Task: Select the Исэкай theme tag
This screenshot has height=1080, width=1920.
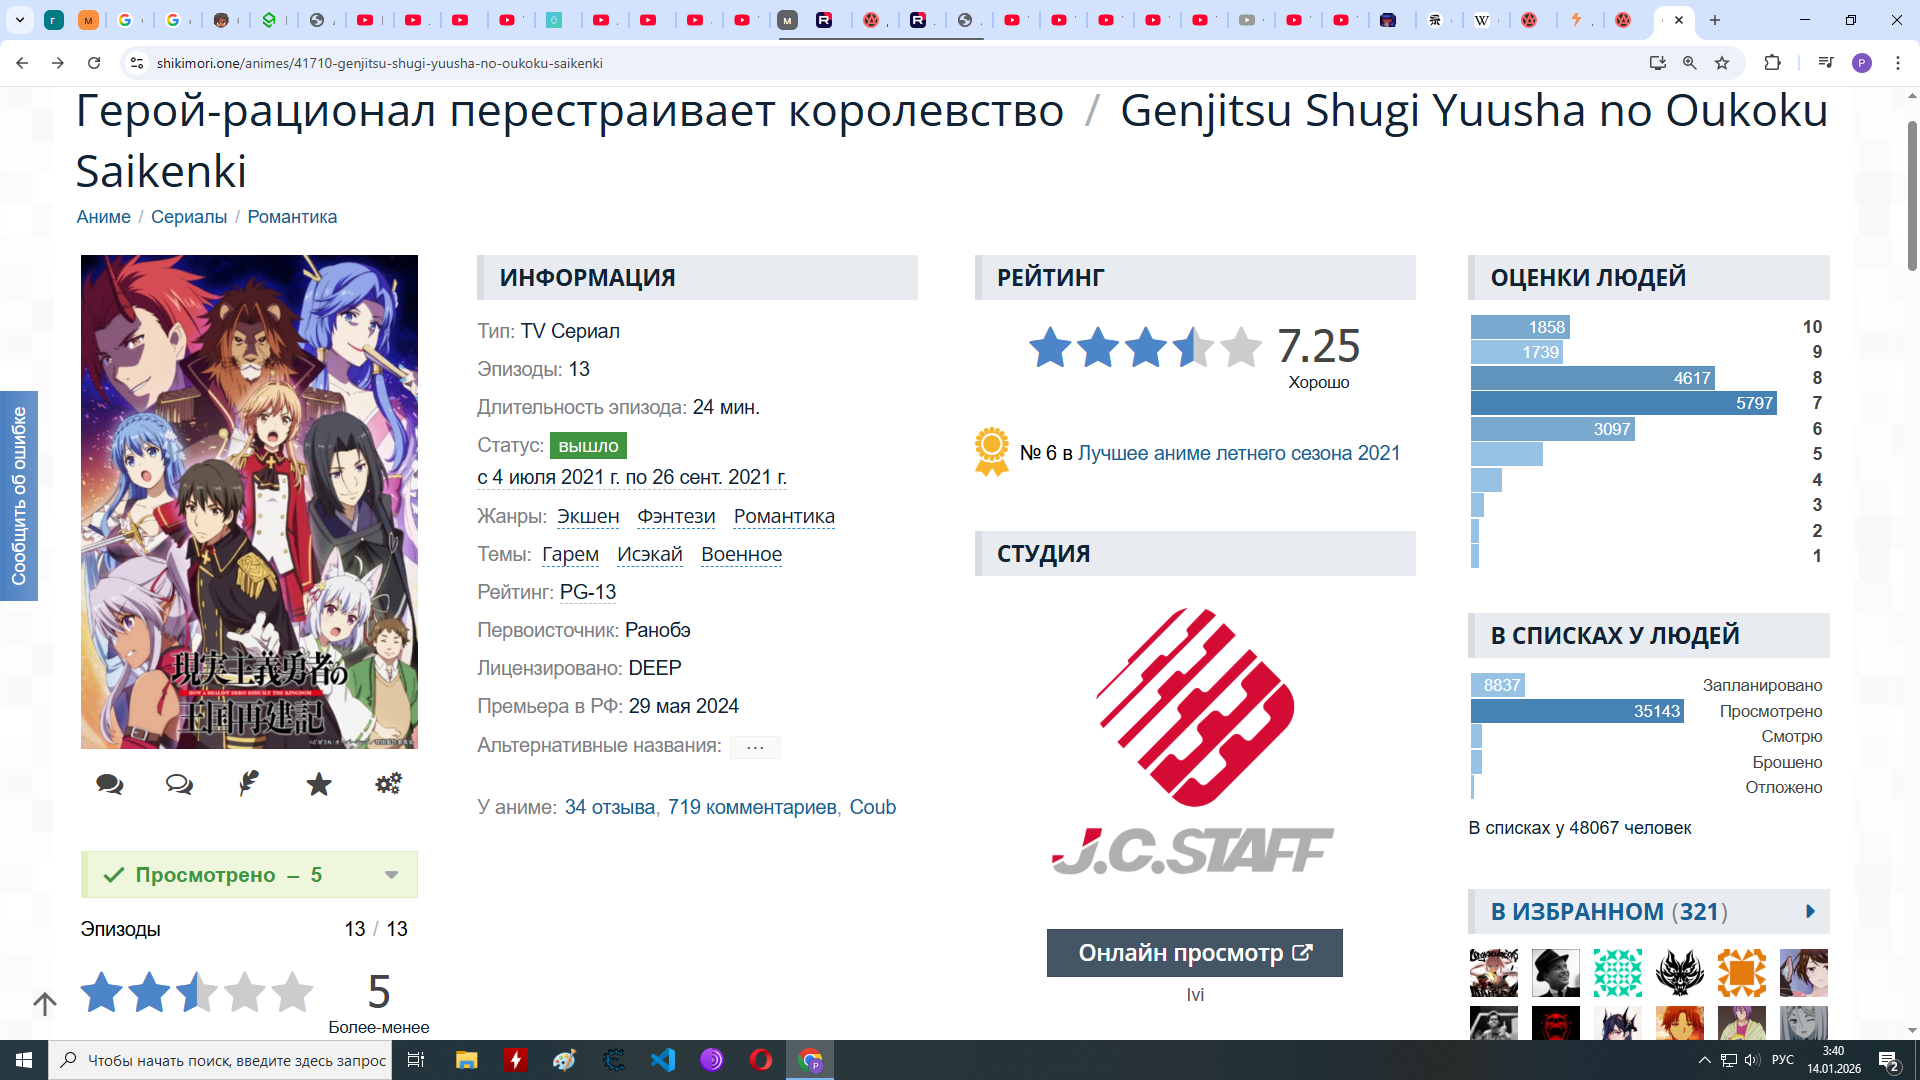Action: [649, 554]
